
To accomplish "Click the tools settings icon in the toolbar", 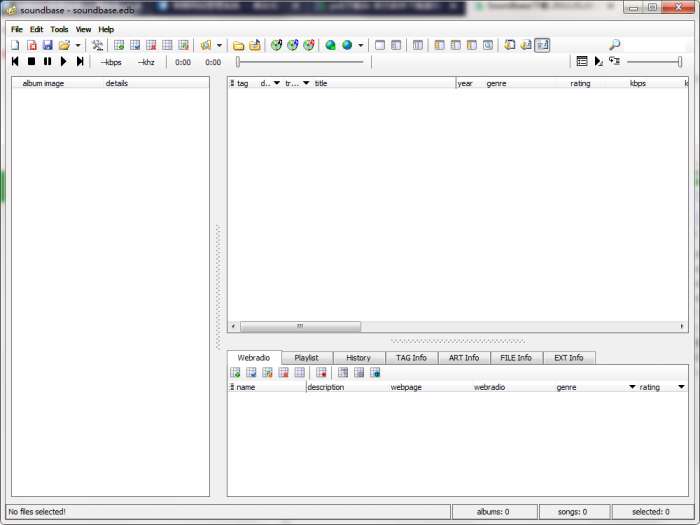I will (x=97, y=45).
